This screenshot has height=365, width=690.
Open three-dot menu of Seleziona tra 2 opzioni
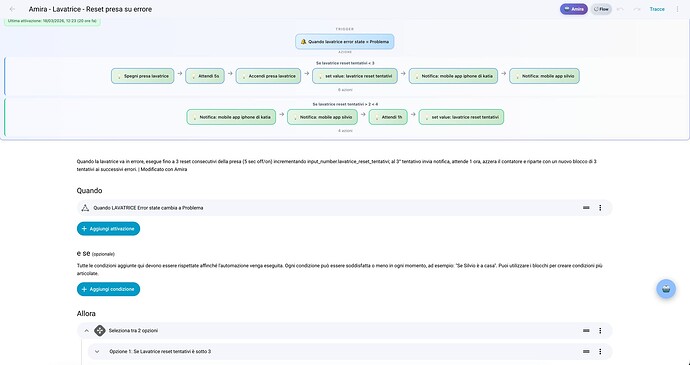tap(600, 331)
